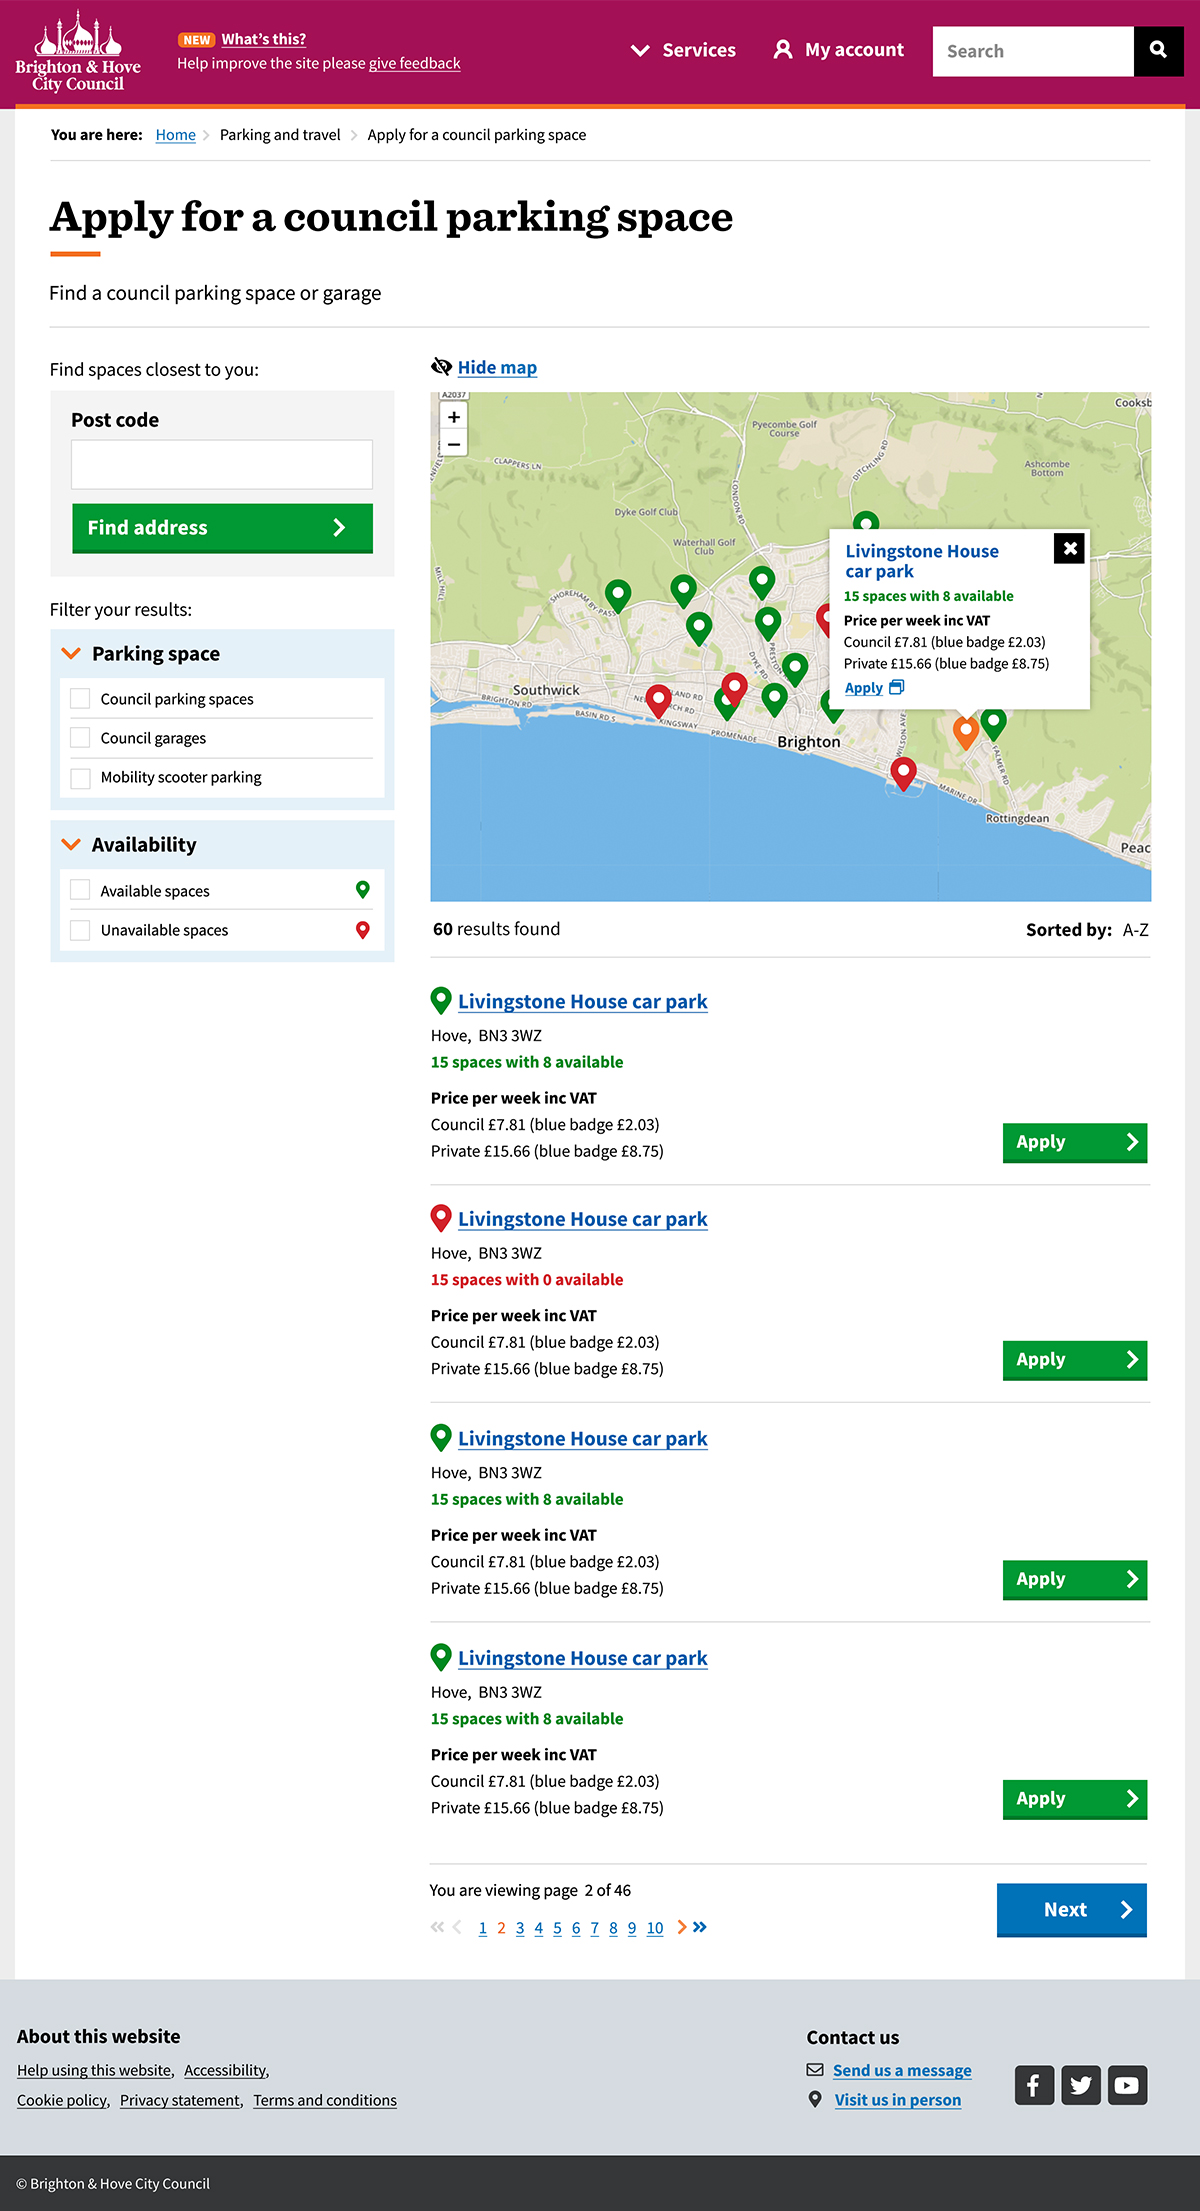Screen dimensions: 1200x2211
Task: Zoom out on the map
Action: 454,444
